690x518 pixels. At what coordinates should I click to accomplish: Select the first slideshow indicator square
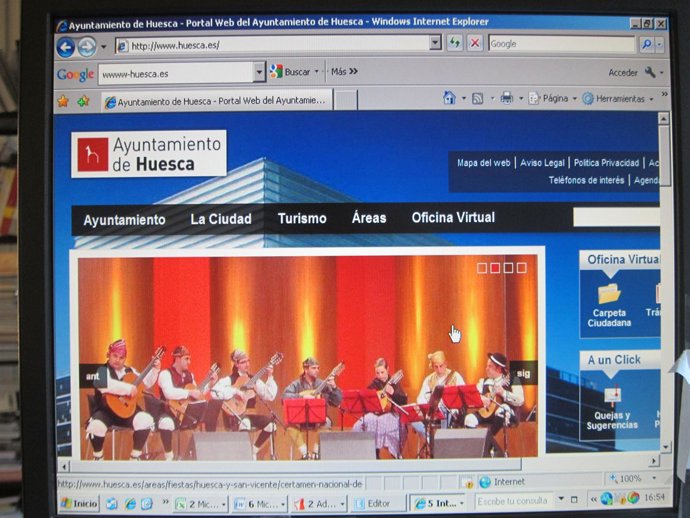pos(482,268)
